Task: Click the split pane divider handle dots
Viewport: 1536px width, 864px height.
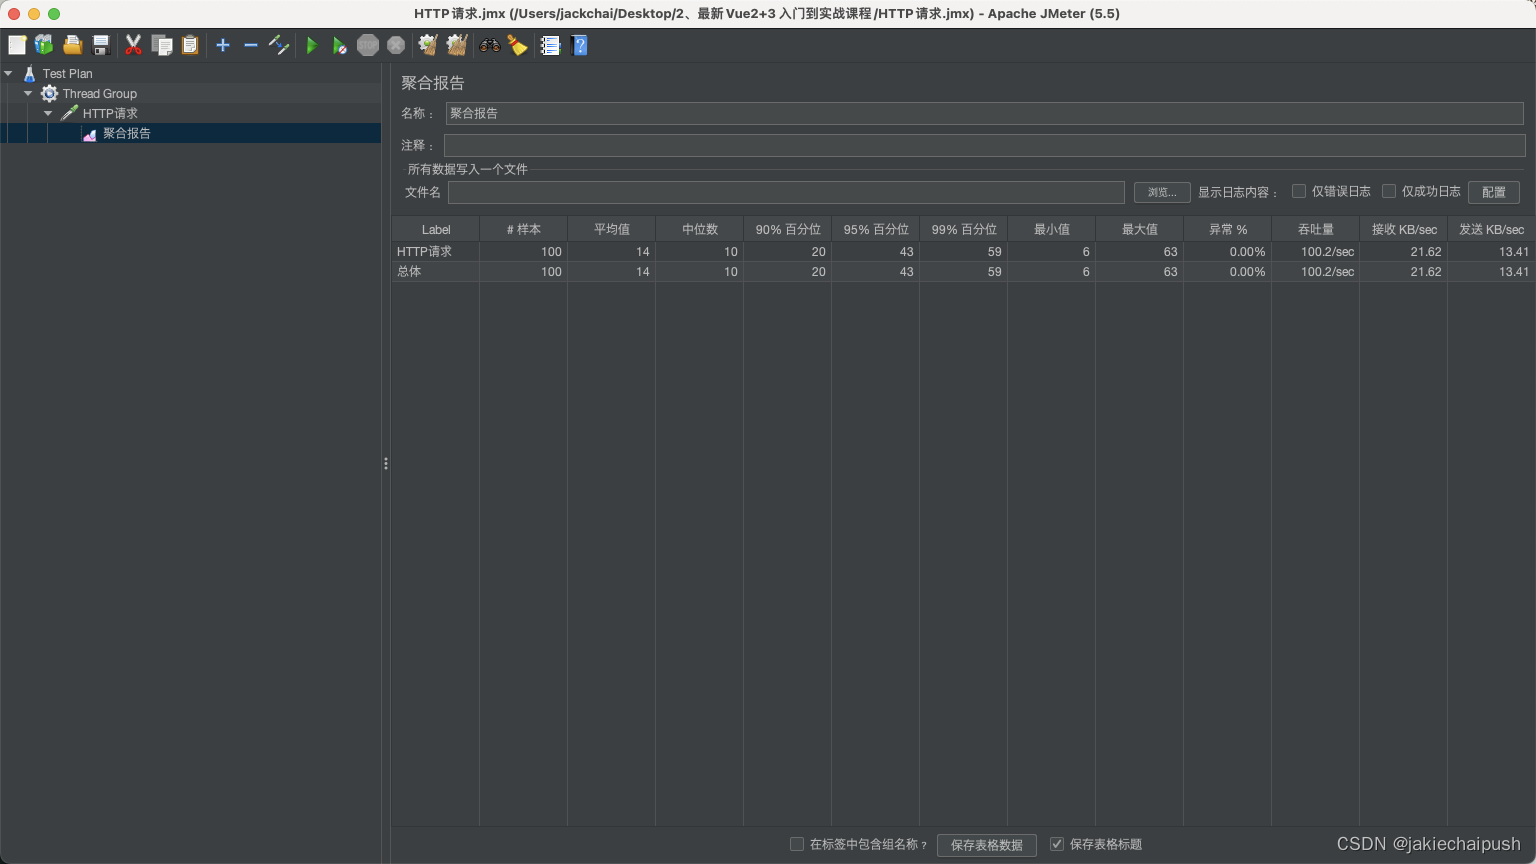Action: (386, 463)
